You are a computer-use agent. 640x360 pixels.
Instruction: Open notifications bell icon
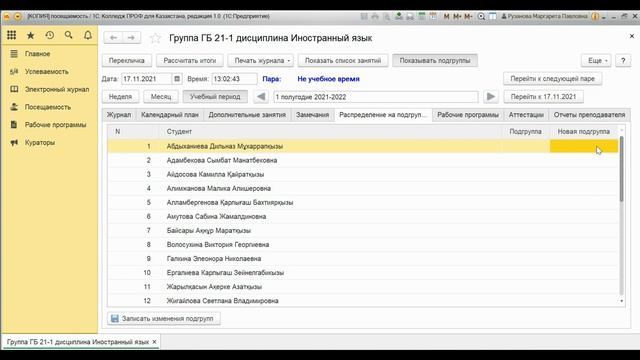[88, 36]
